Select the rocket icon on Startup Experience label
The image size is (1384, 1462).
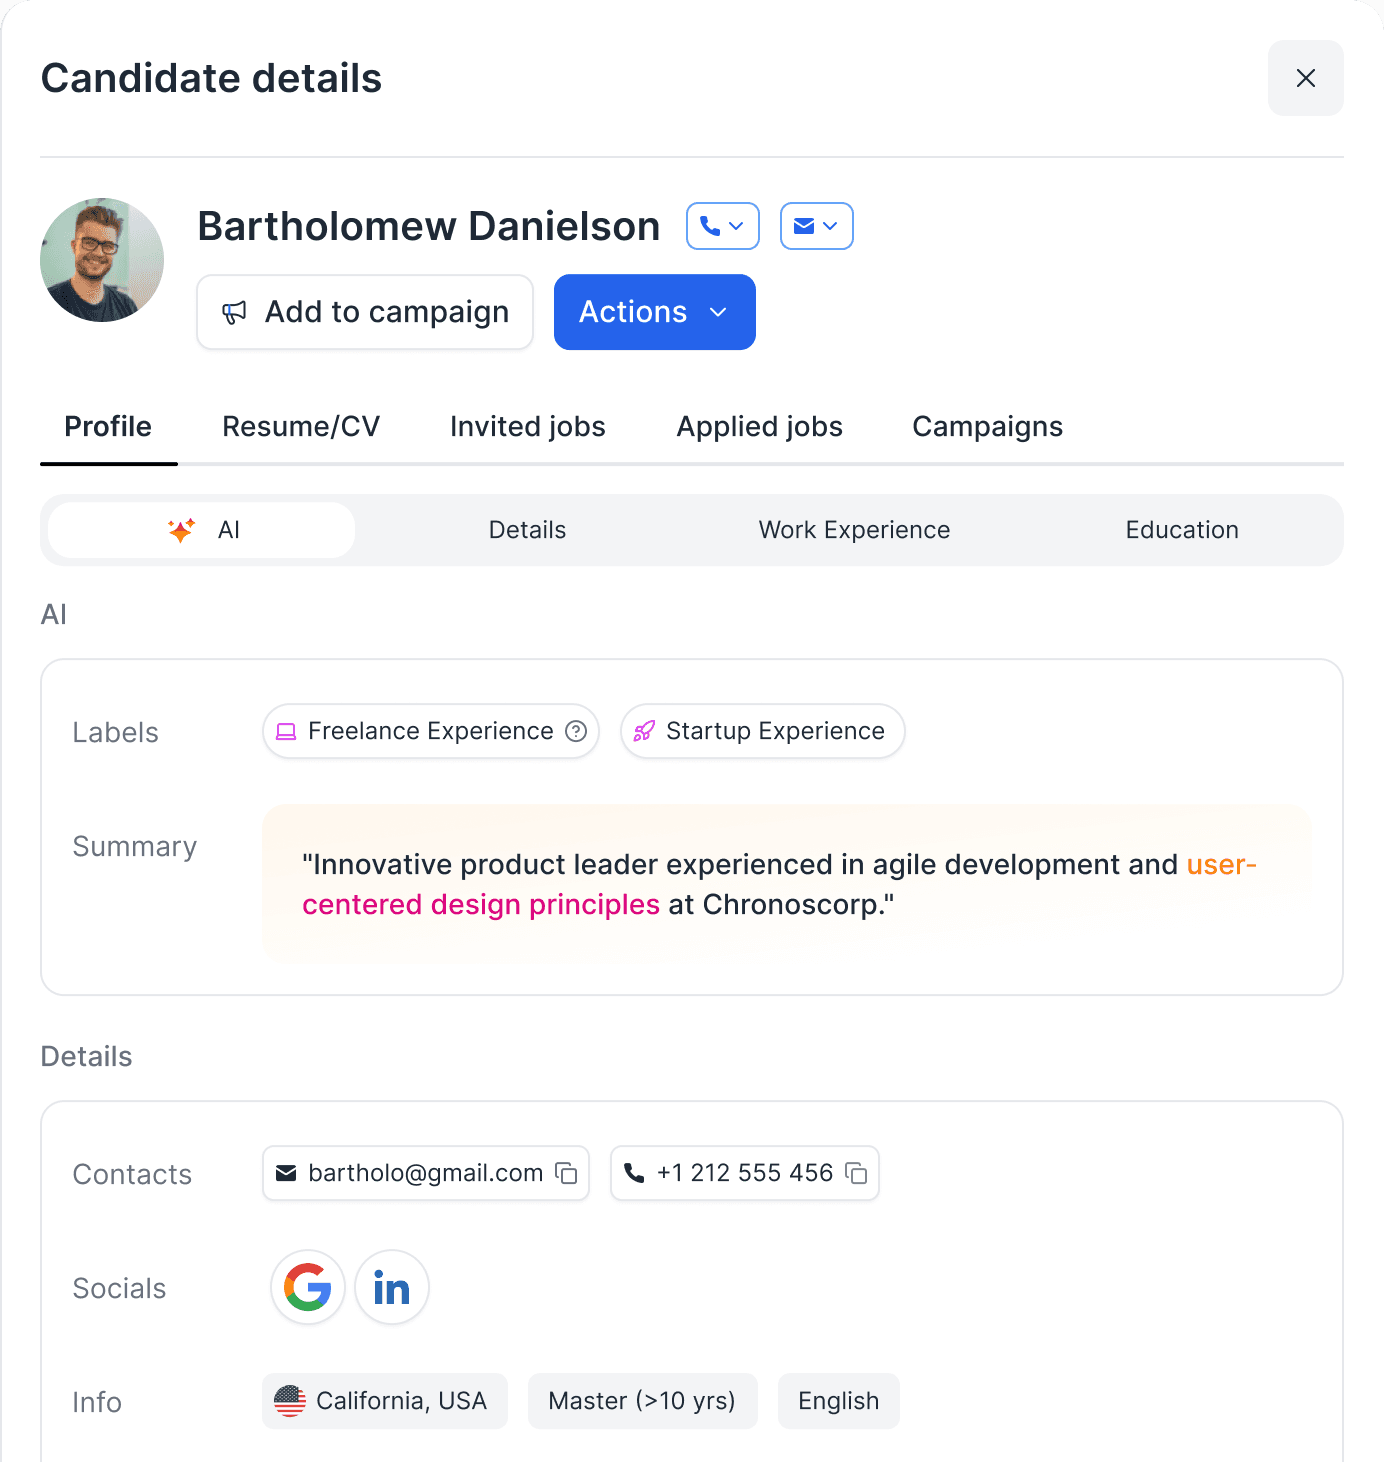point(645,731)
